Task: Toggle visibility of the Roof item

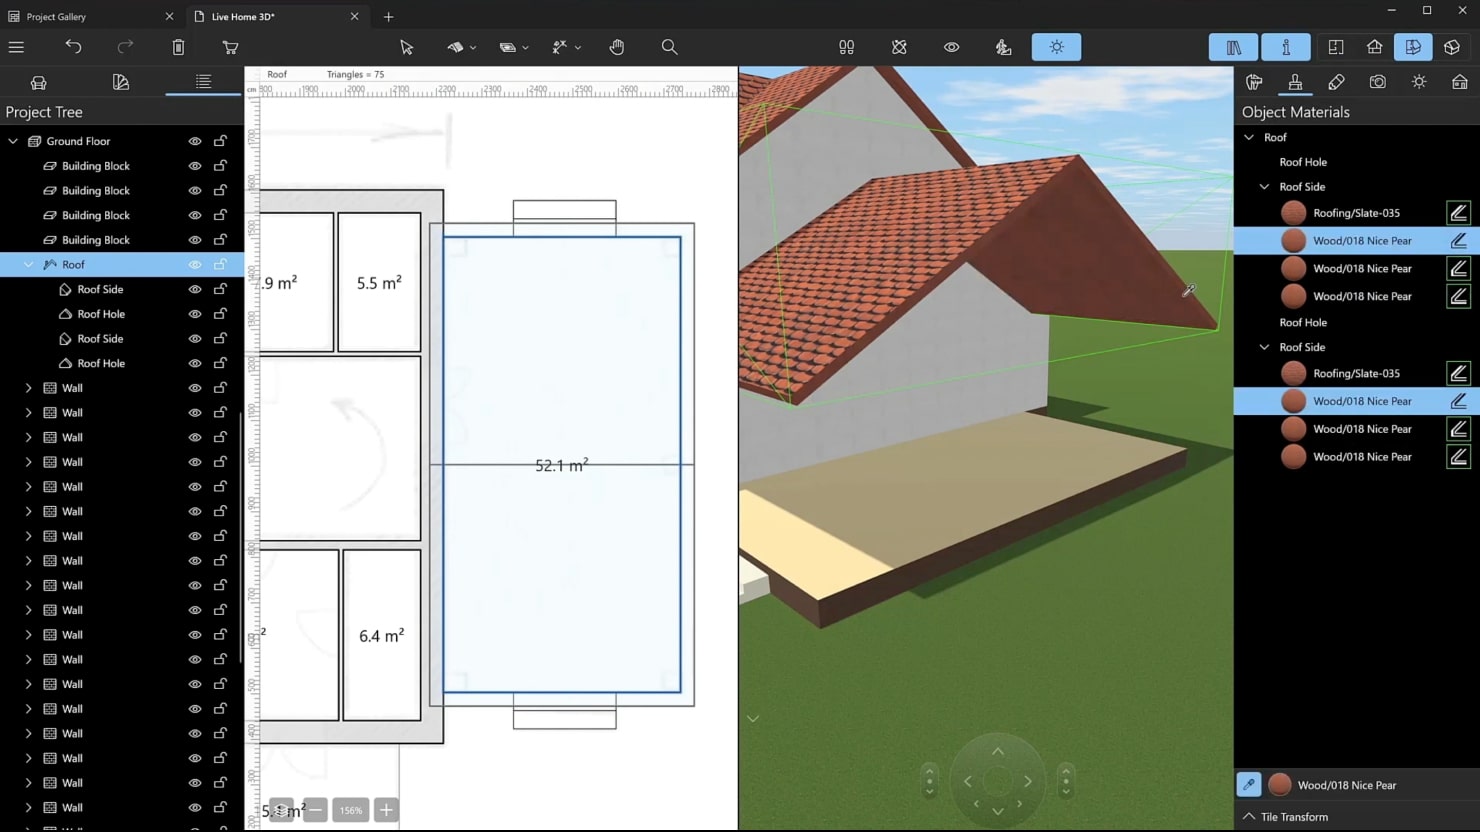Action: [195, 265]
